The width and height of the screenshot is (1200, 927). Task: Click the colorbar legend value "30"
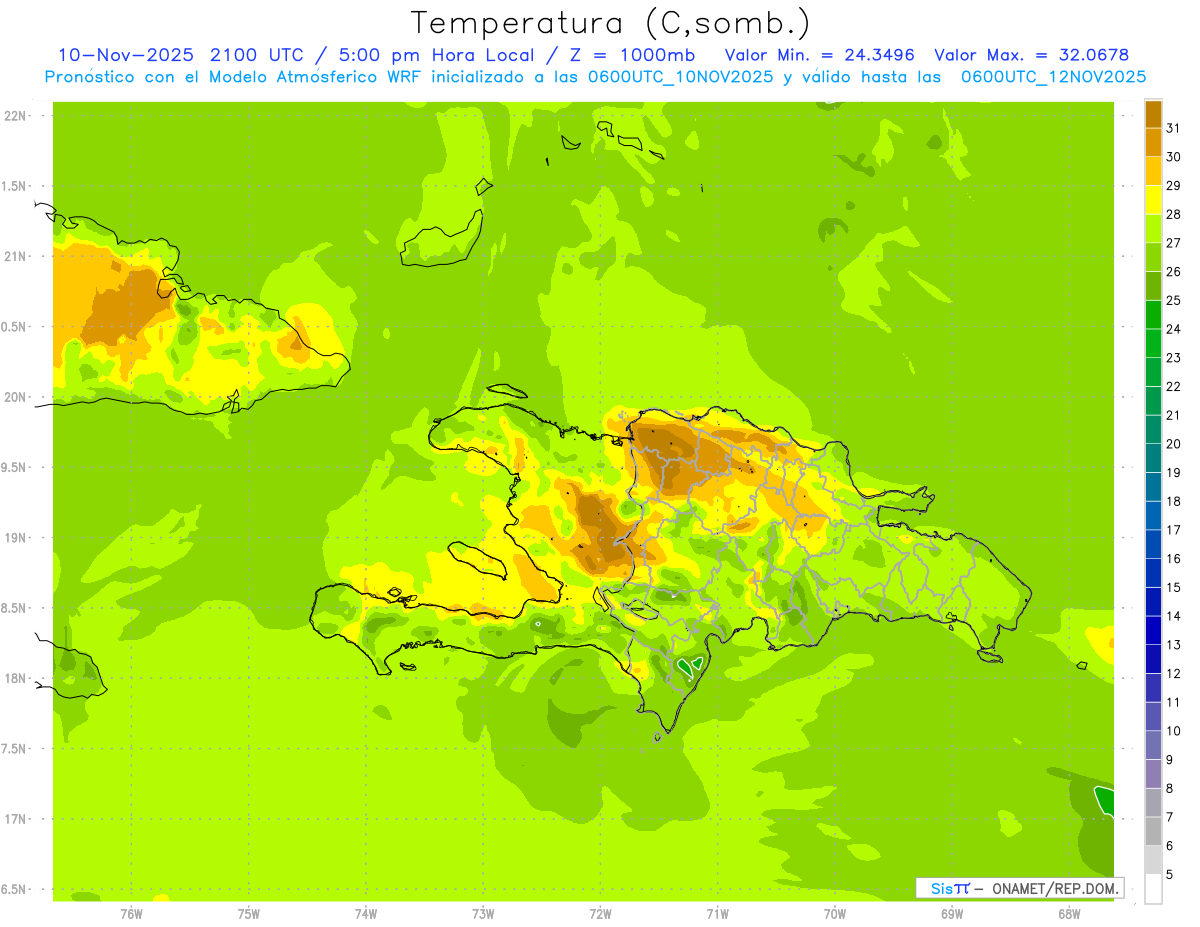pyautogui.click(x=1173, y=156)
